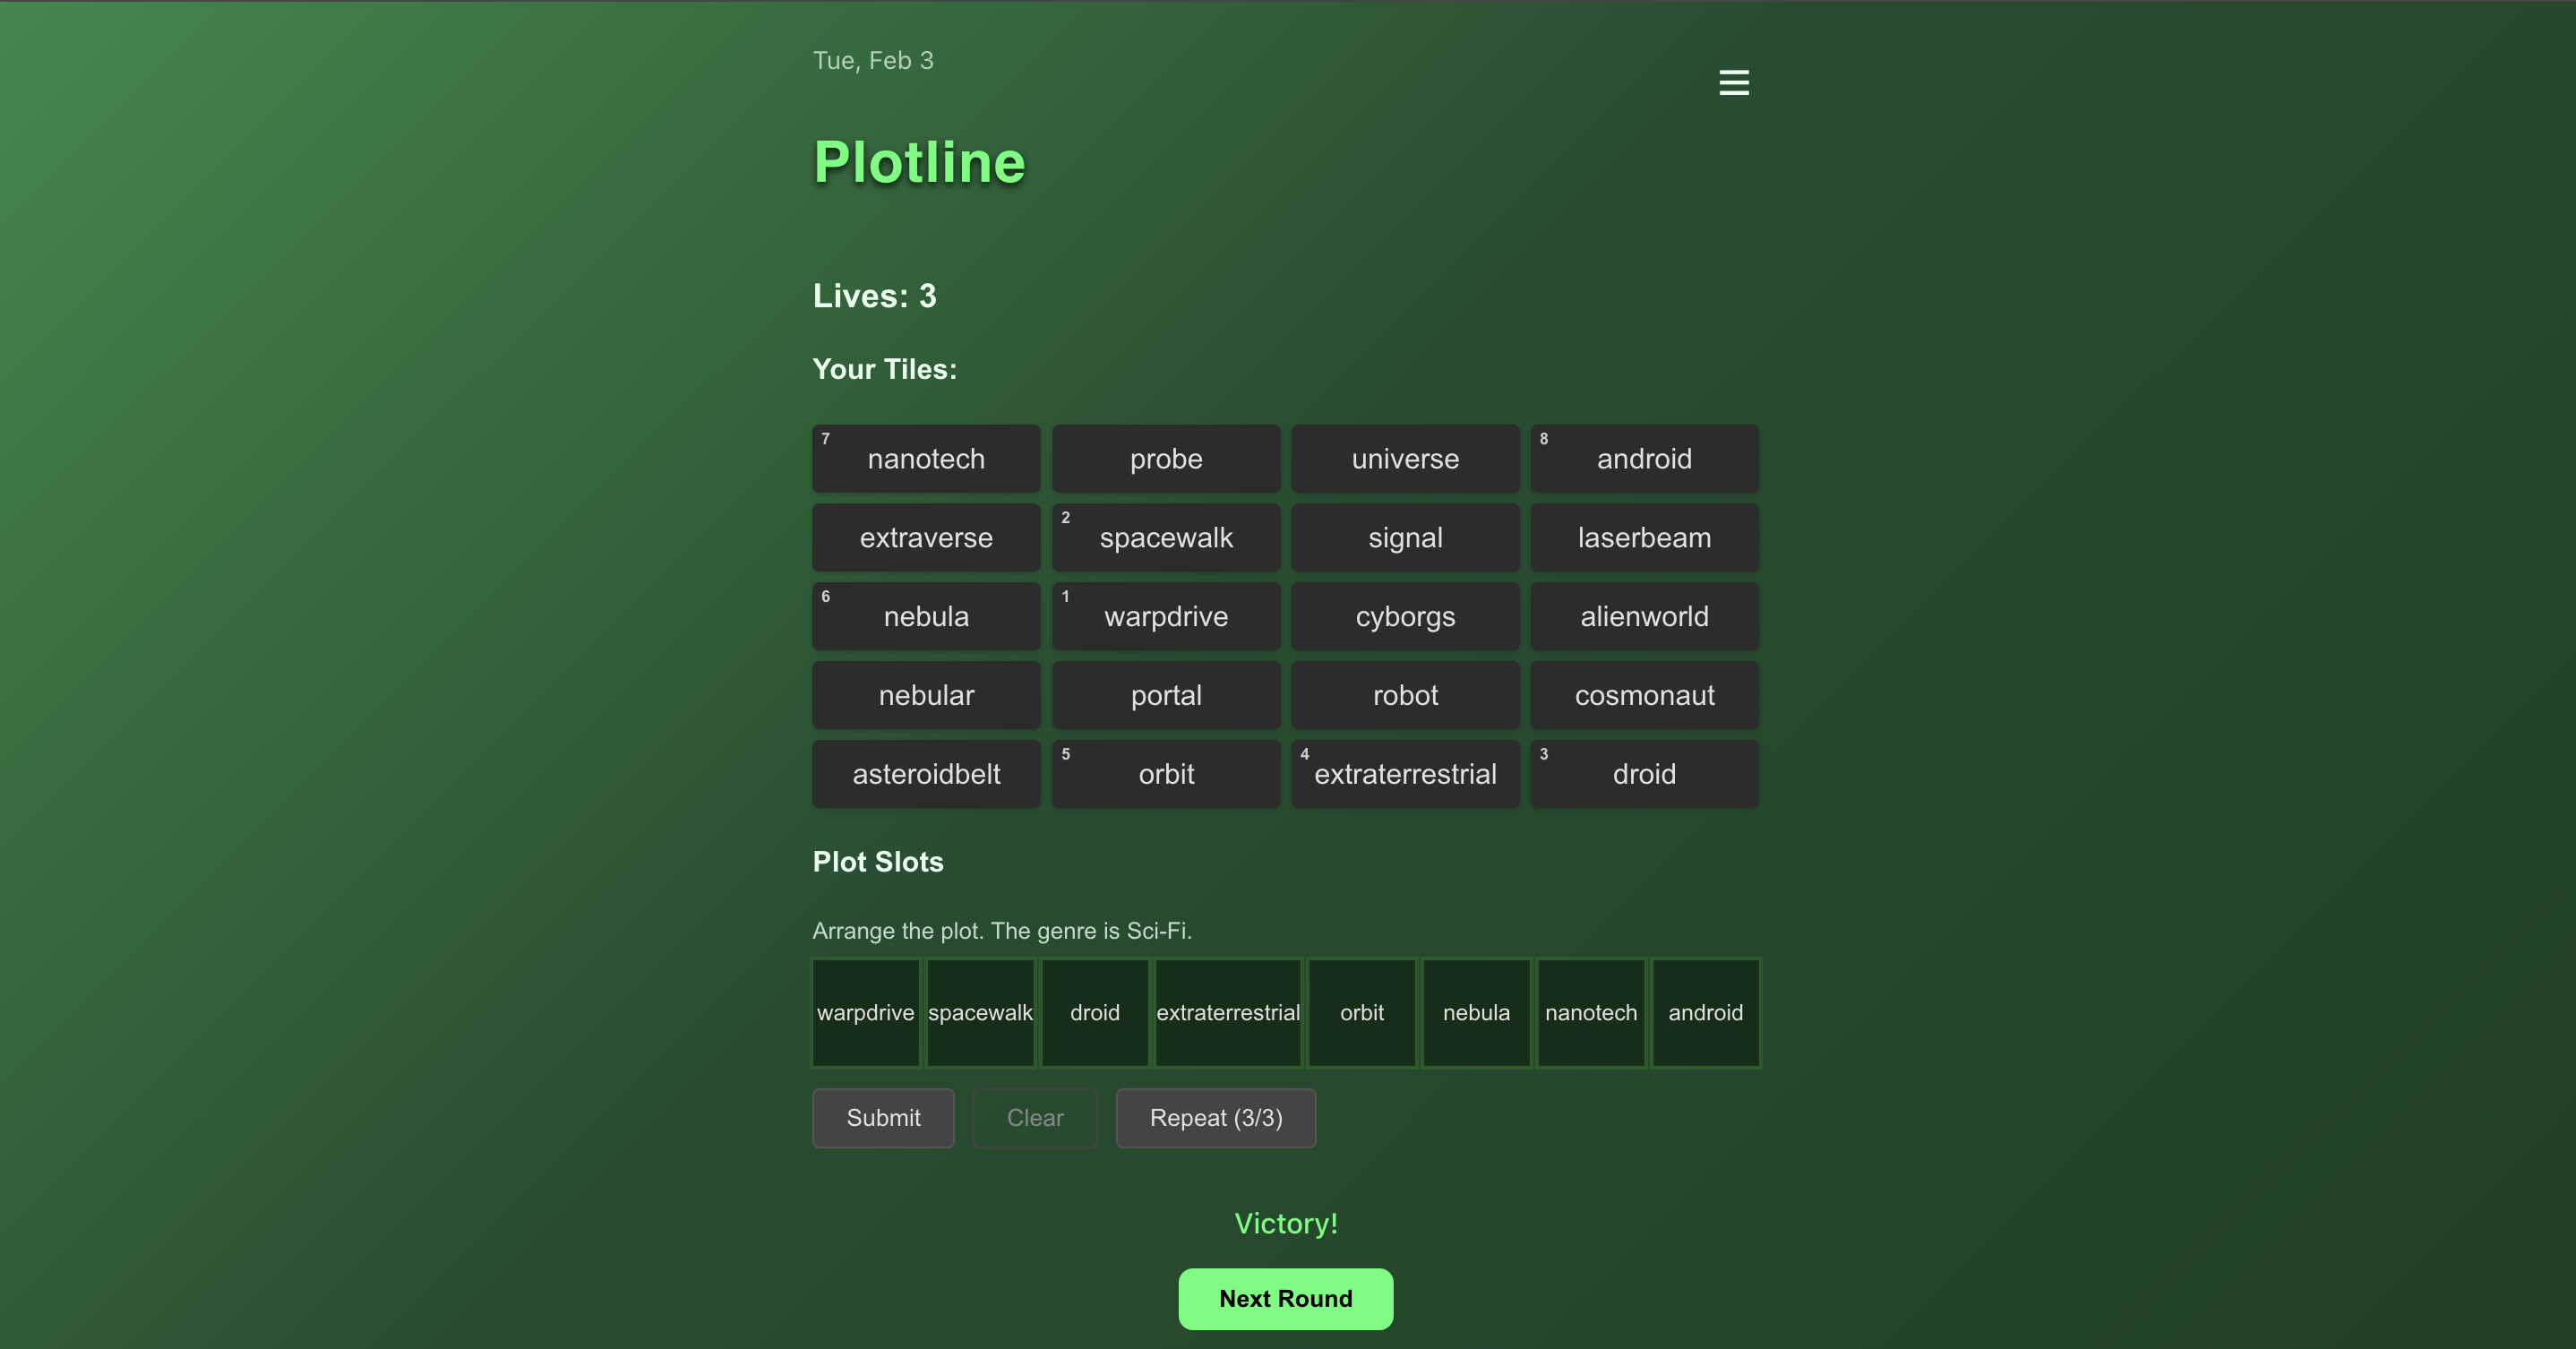The height and width of the screenshot is (1349, 2576).
Task: Select the probe tile
Action: tap(1166, 458)
